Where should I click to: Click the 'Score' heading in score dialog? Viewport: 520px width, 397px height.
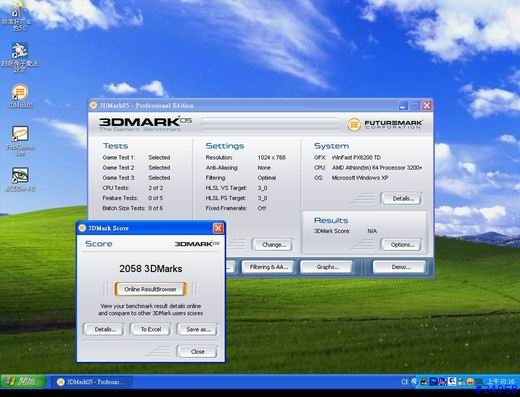pos(99,244)
